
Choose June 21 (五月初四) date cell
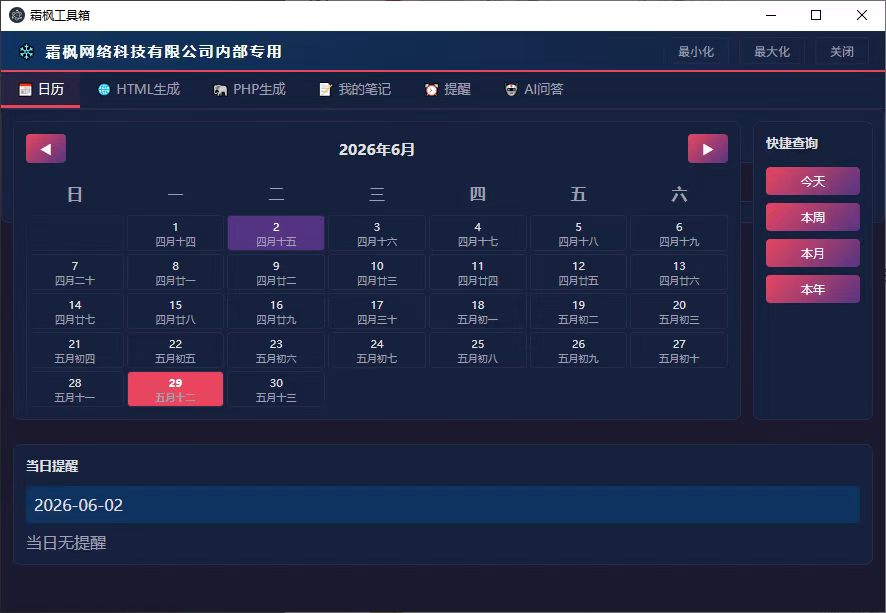(x=75, y=350)
